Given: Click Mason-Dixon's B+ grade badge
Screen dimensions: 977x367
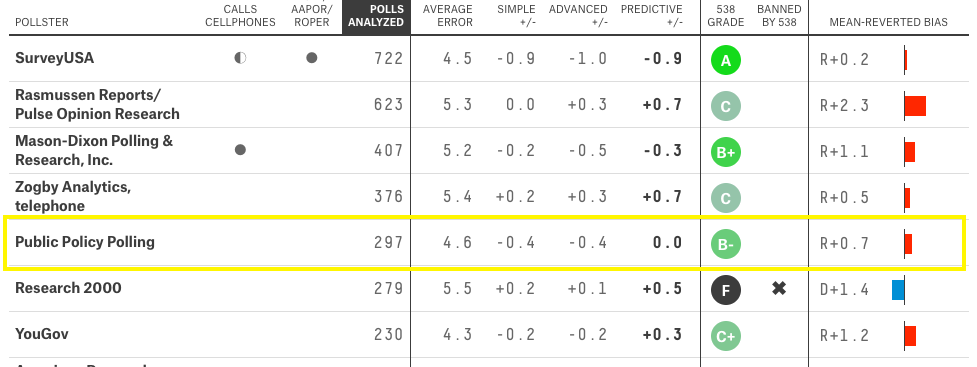Looking at the screenshot, I should [x=725, y=153].
